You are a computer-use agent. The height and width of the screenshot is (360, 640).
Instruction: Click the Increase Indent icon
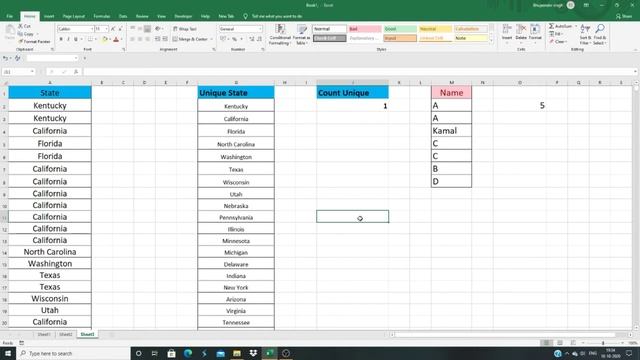[x=165, y=39]
